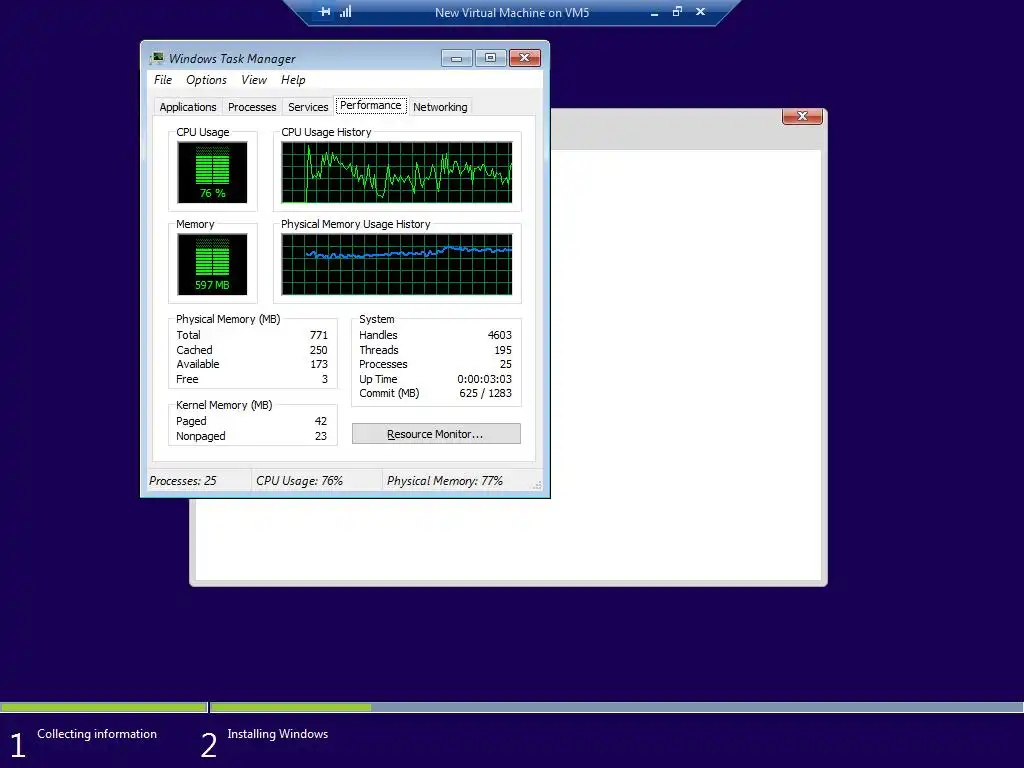Click the Physical Memory Usage History graph
The width and height of the screenshot is (1024, 768).
(x=396, y=264)
